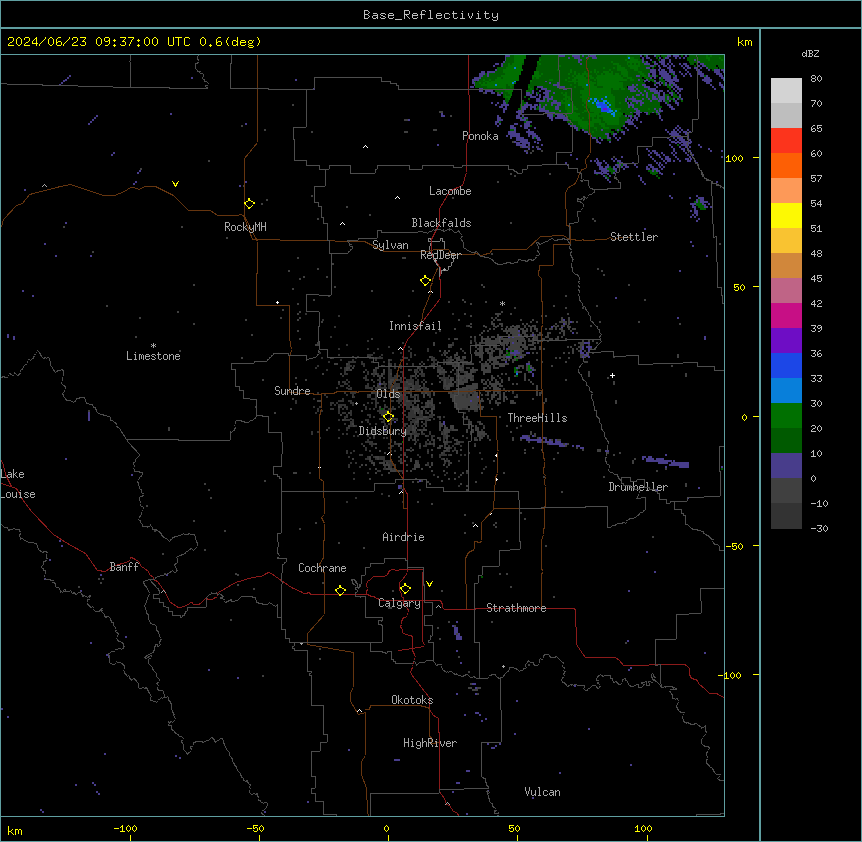Pick the orange 57-60 dBZ legend swatch
Image resolution: width=862 pixels, height=842 pixels.
786,165
